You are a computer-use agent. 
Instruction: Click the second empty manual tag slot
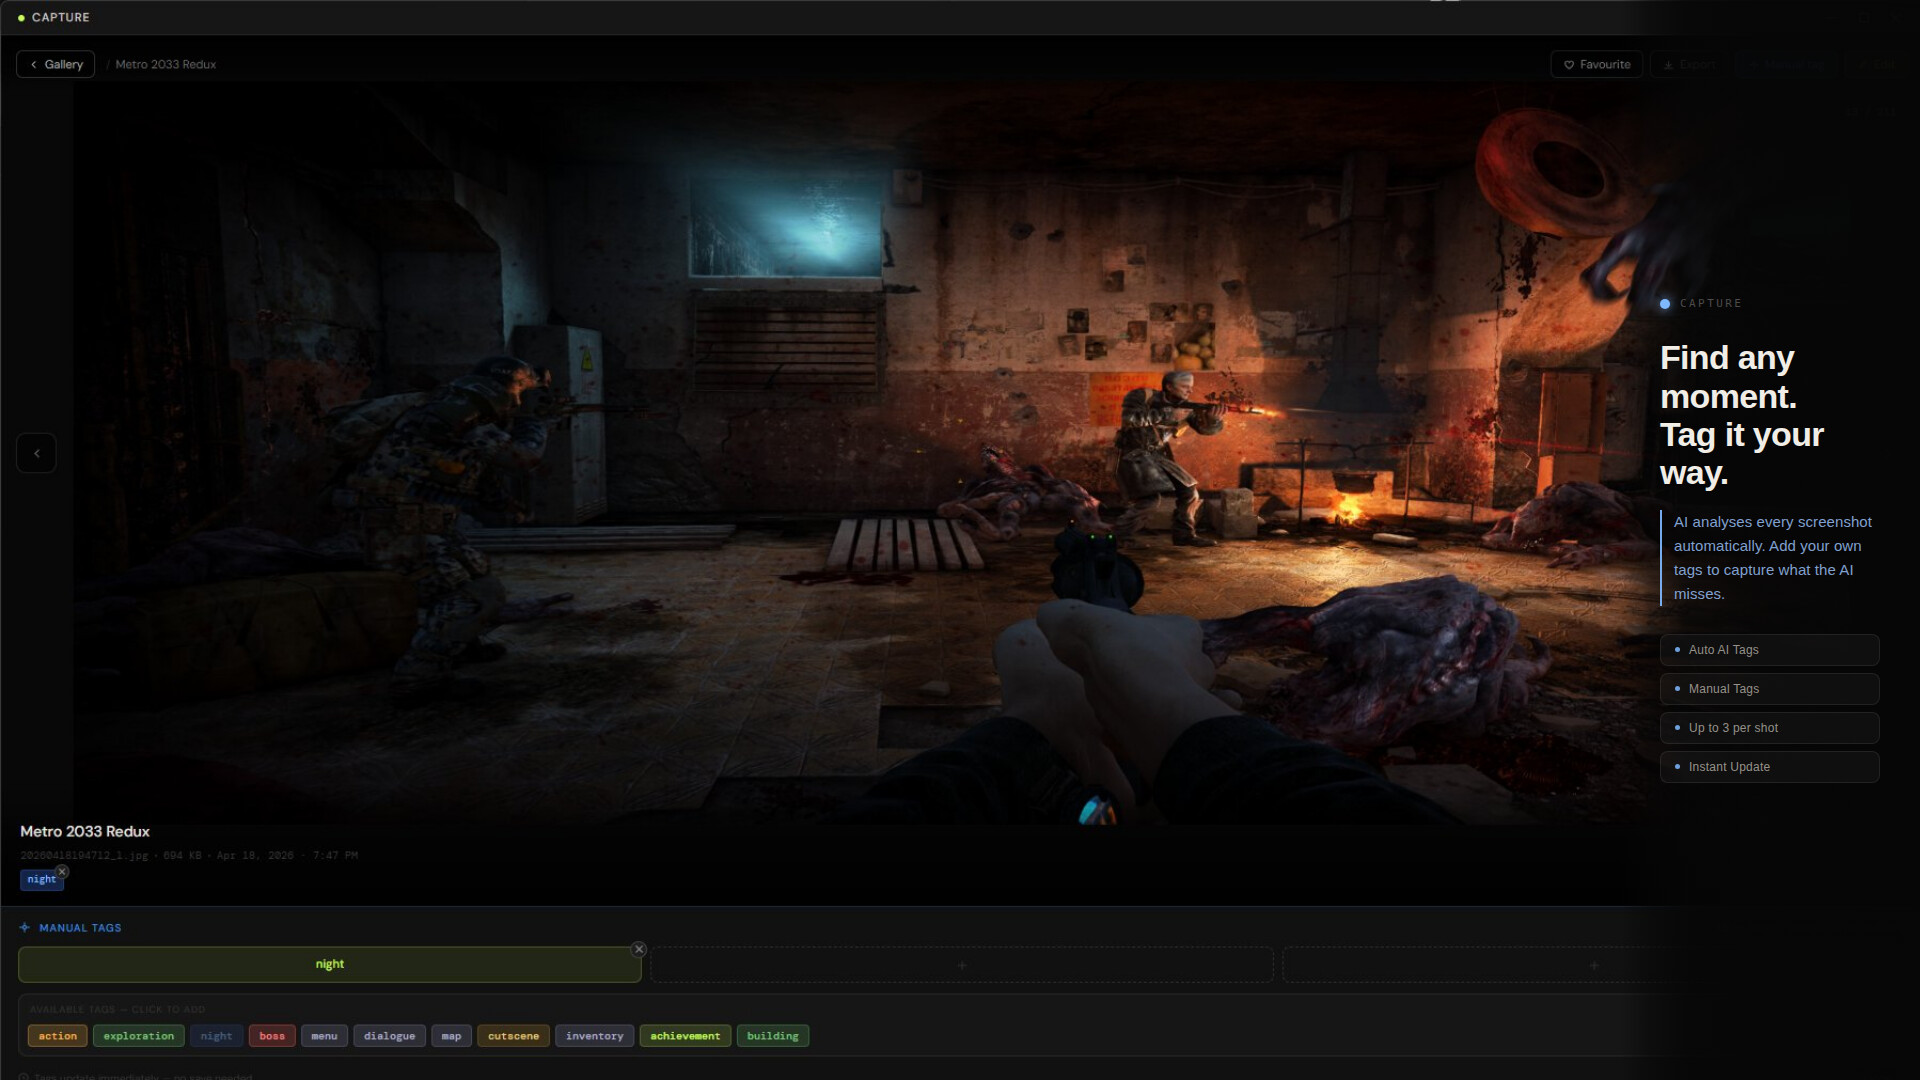coord(961,965)
